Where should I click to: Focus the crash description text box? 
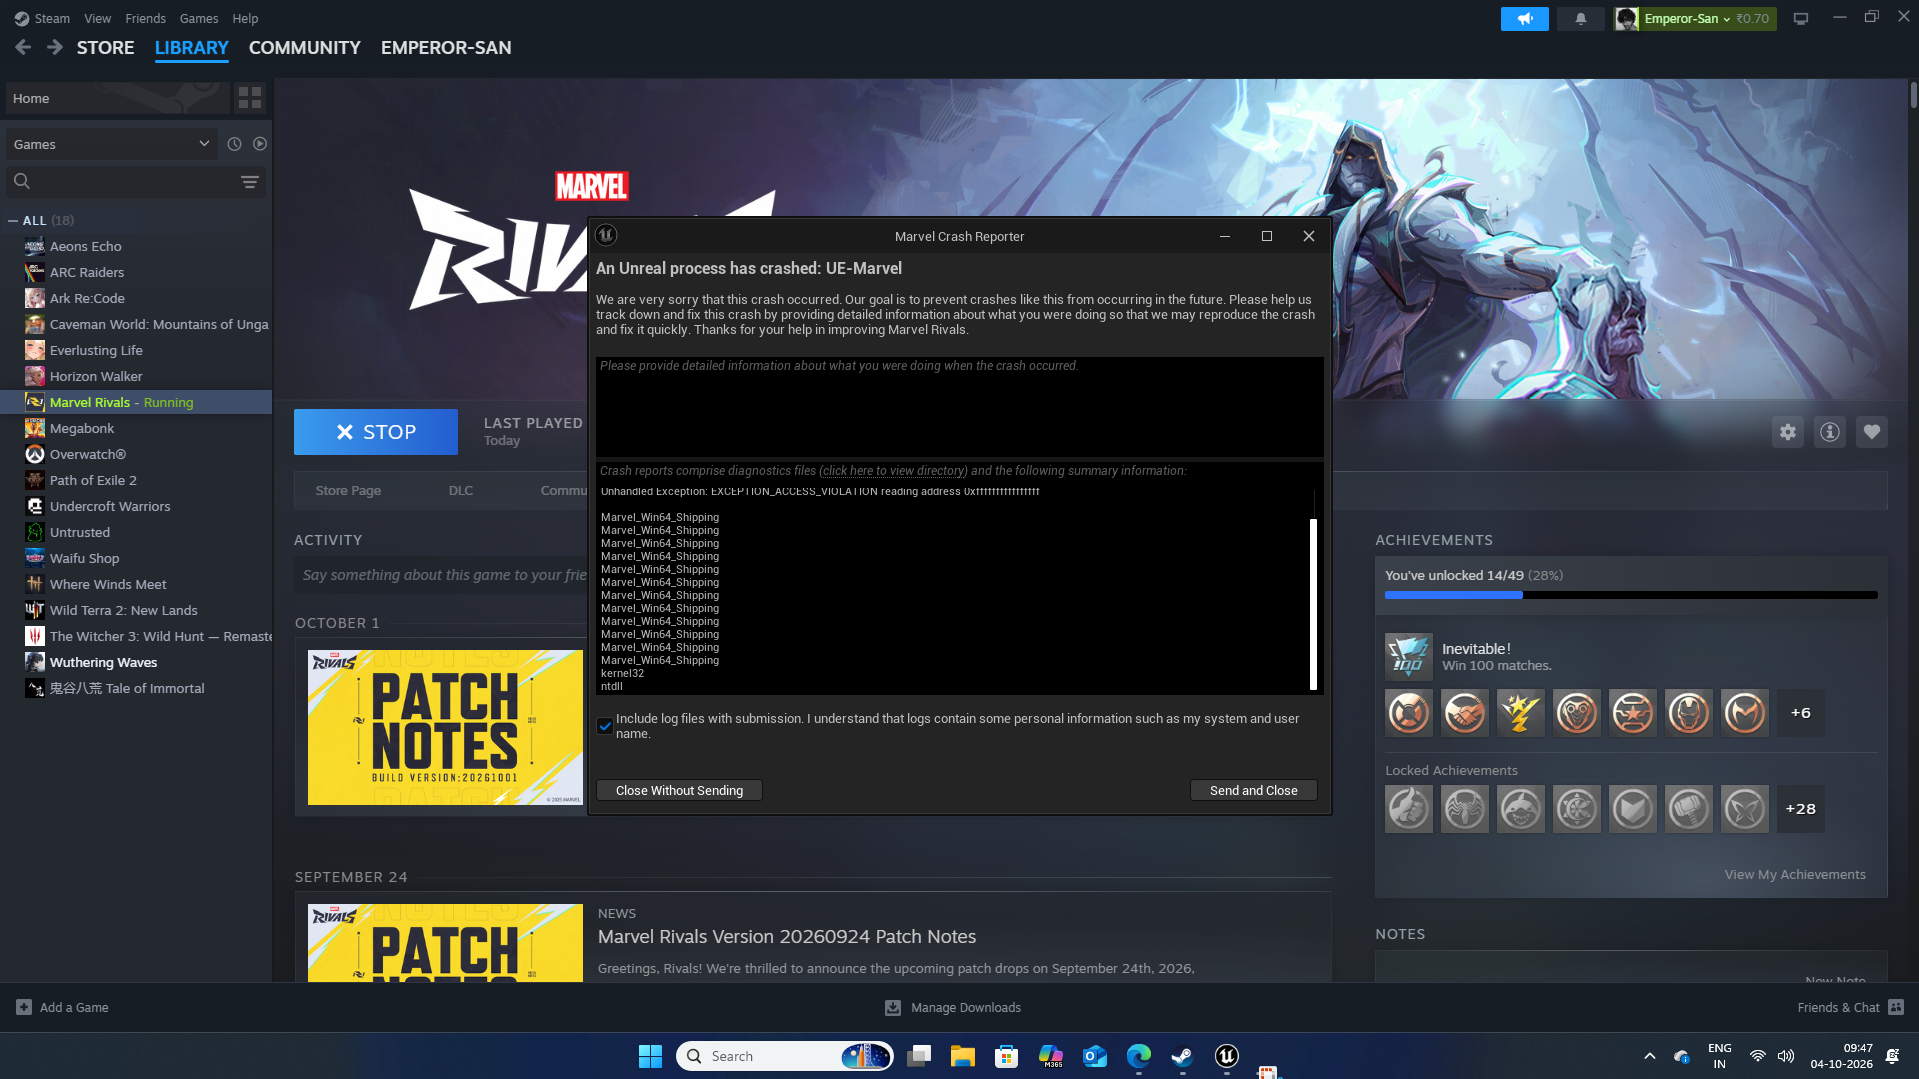959,406
